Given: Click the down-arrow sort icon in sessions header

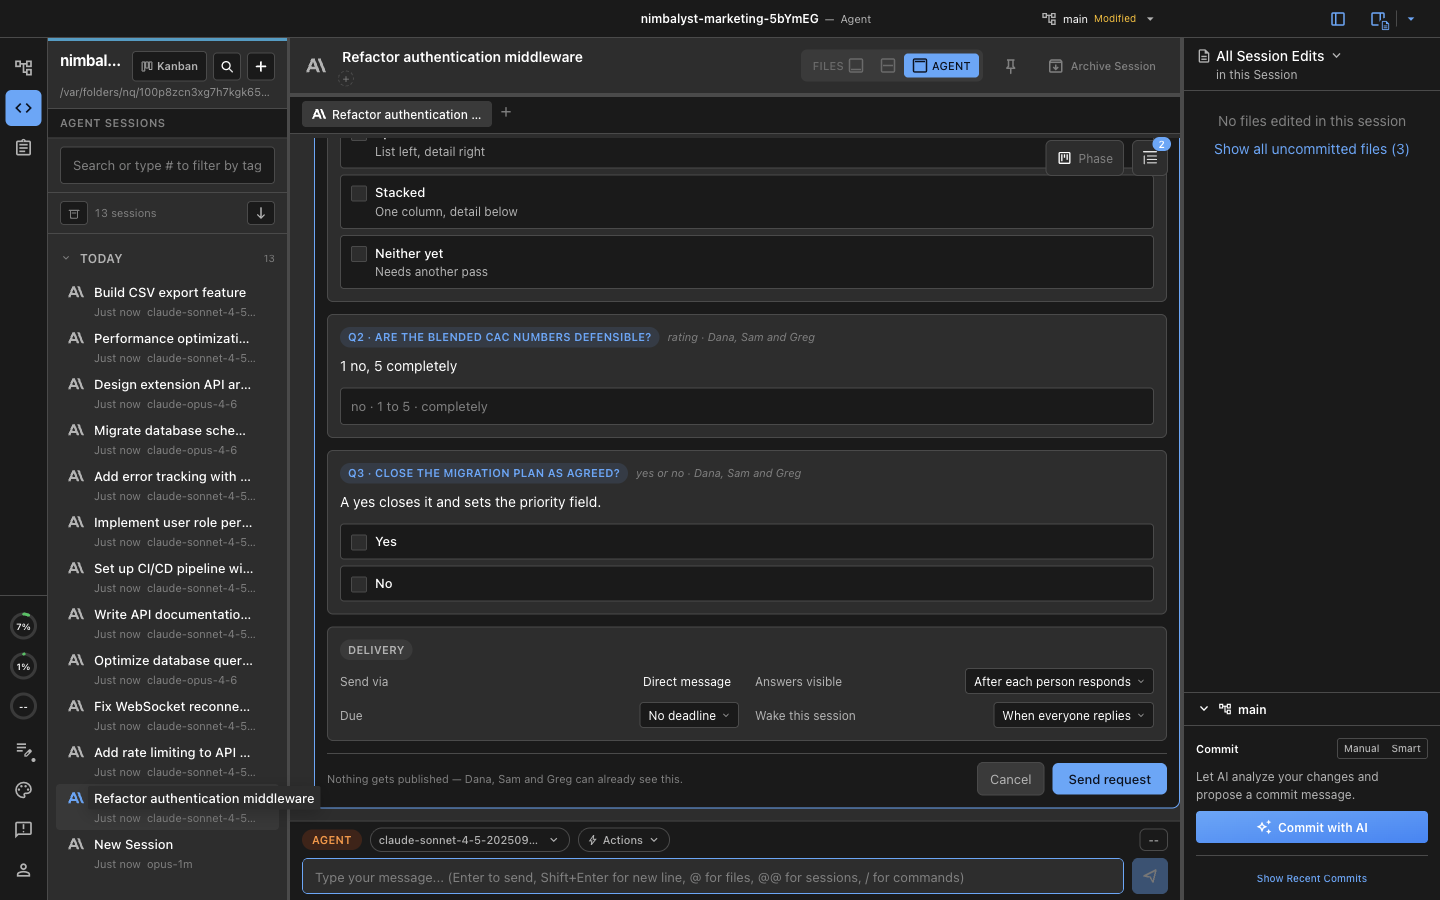Looking at the screenshot, I should point(261,213).
